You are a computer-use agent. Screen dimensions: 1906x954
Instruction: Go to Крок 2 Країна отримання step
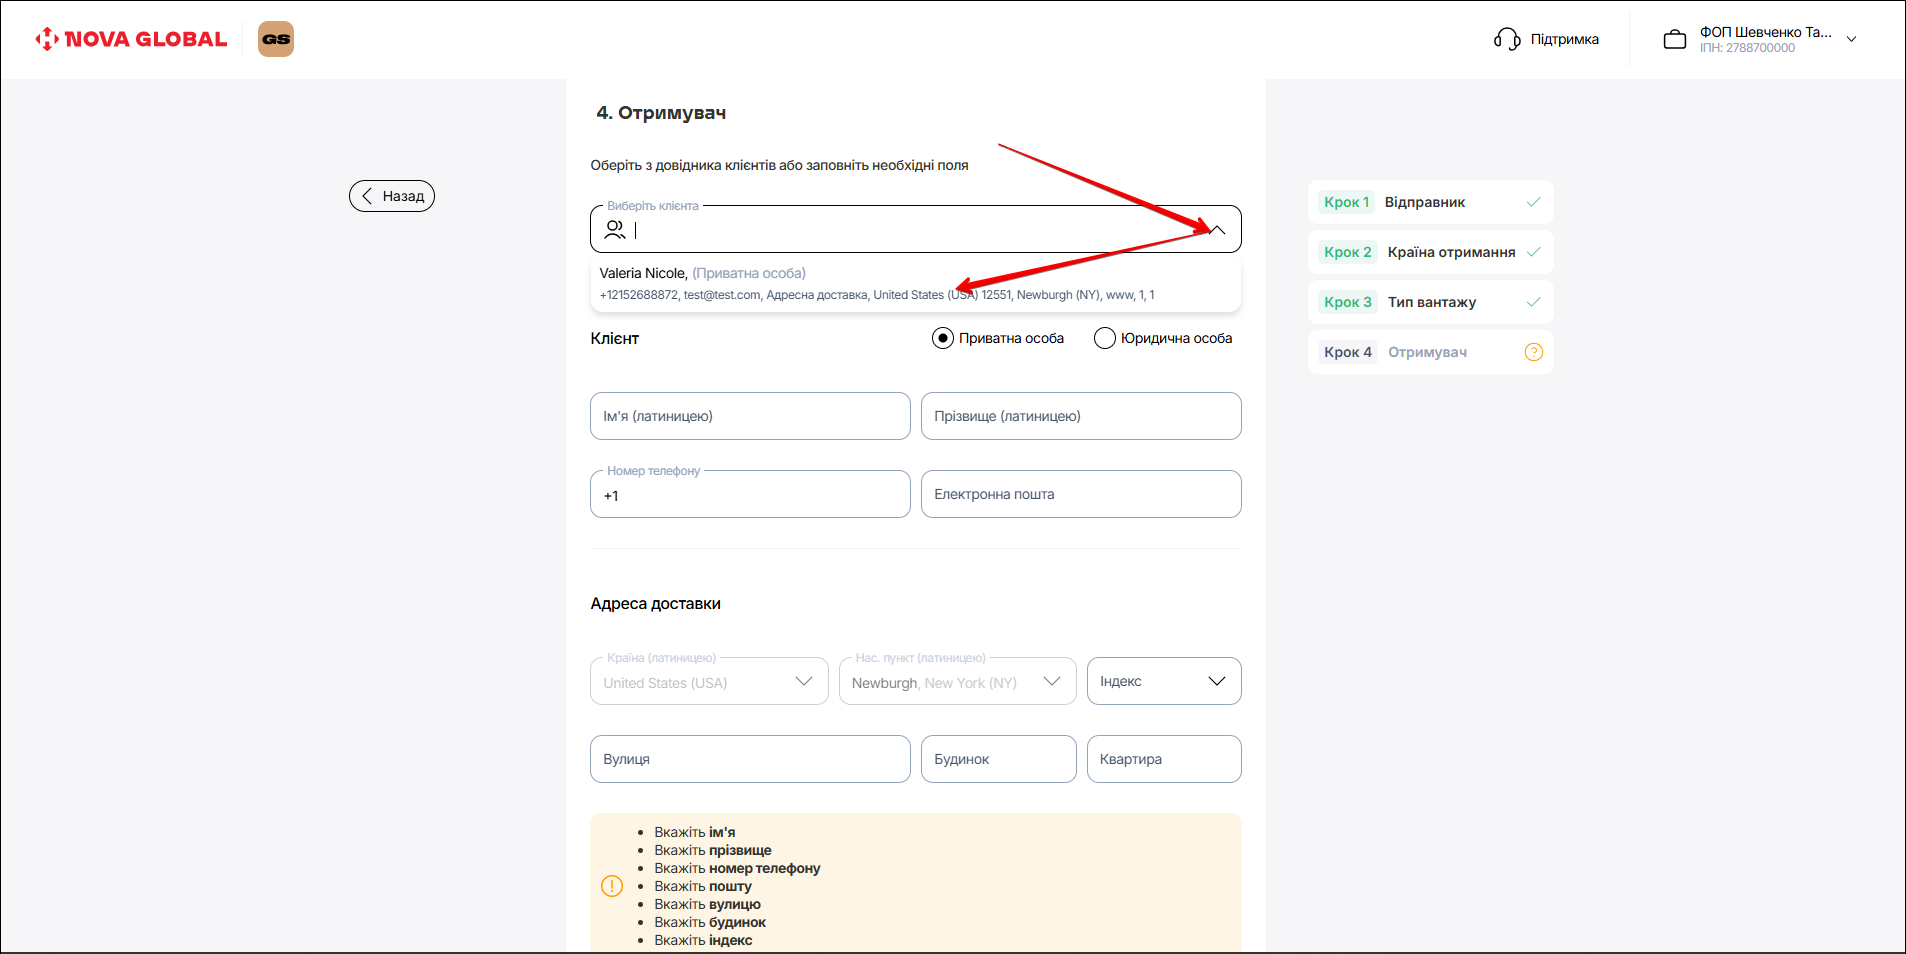coord(1429,252)
